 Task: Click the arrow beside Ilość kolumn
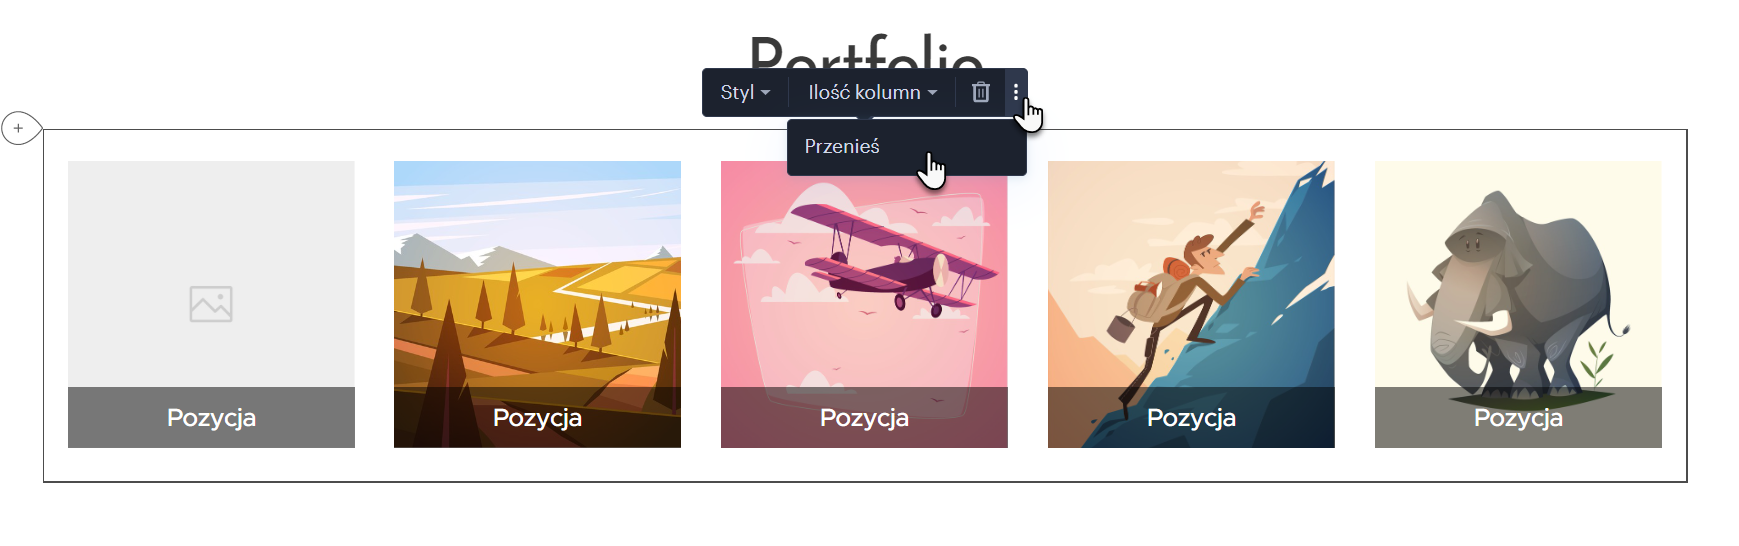pyautogui.click(x=933, y=93)
